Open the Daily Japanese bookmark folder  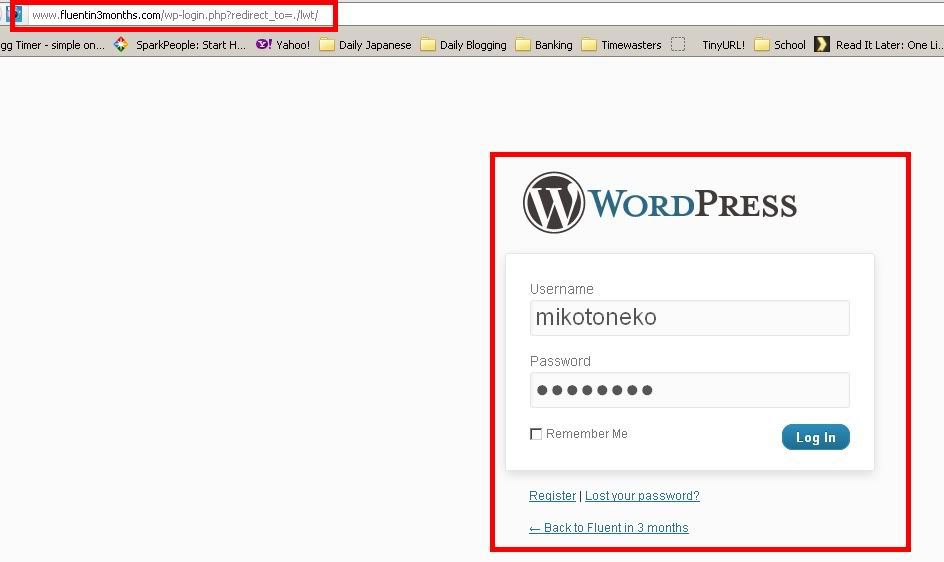(x=365, y=45)
